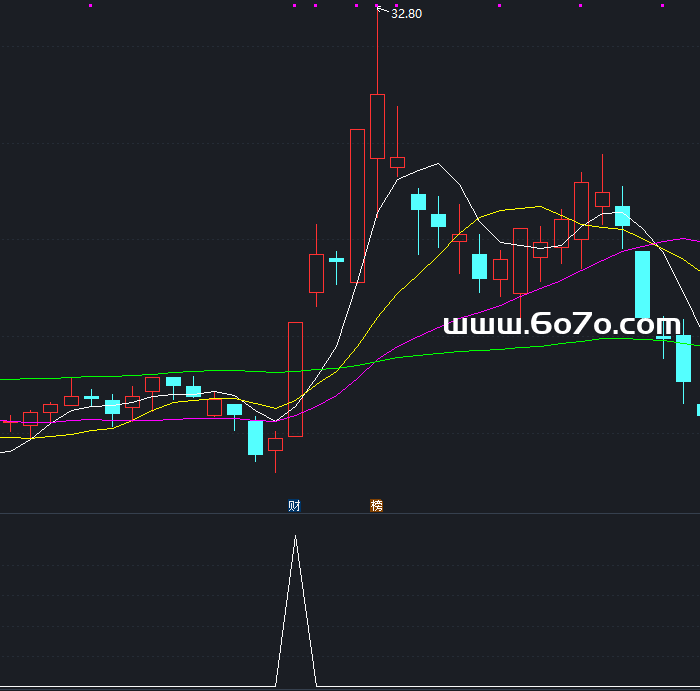Click the blue 财 marker icon
Image resolution: width=700 pixels, height=691 pixels.
tap(294, 506)
